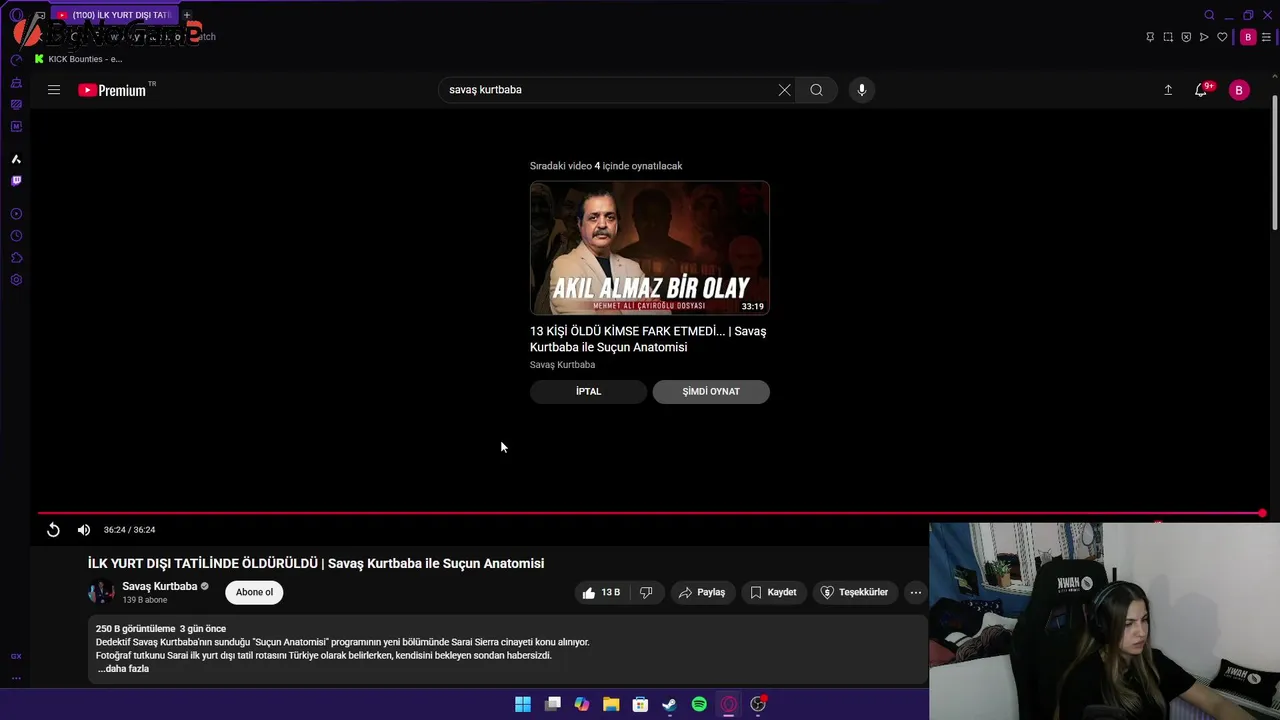Open Extensions cube icon in sidebar

[16, 258]
